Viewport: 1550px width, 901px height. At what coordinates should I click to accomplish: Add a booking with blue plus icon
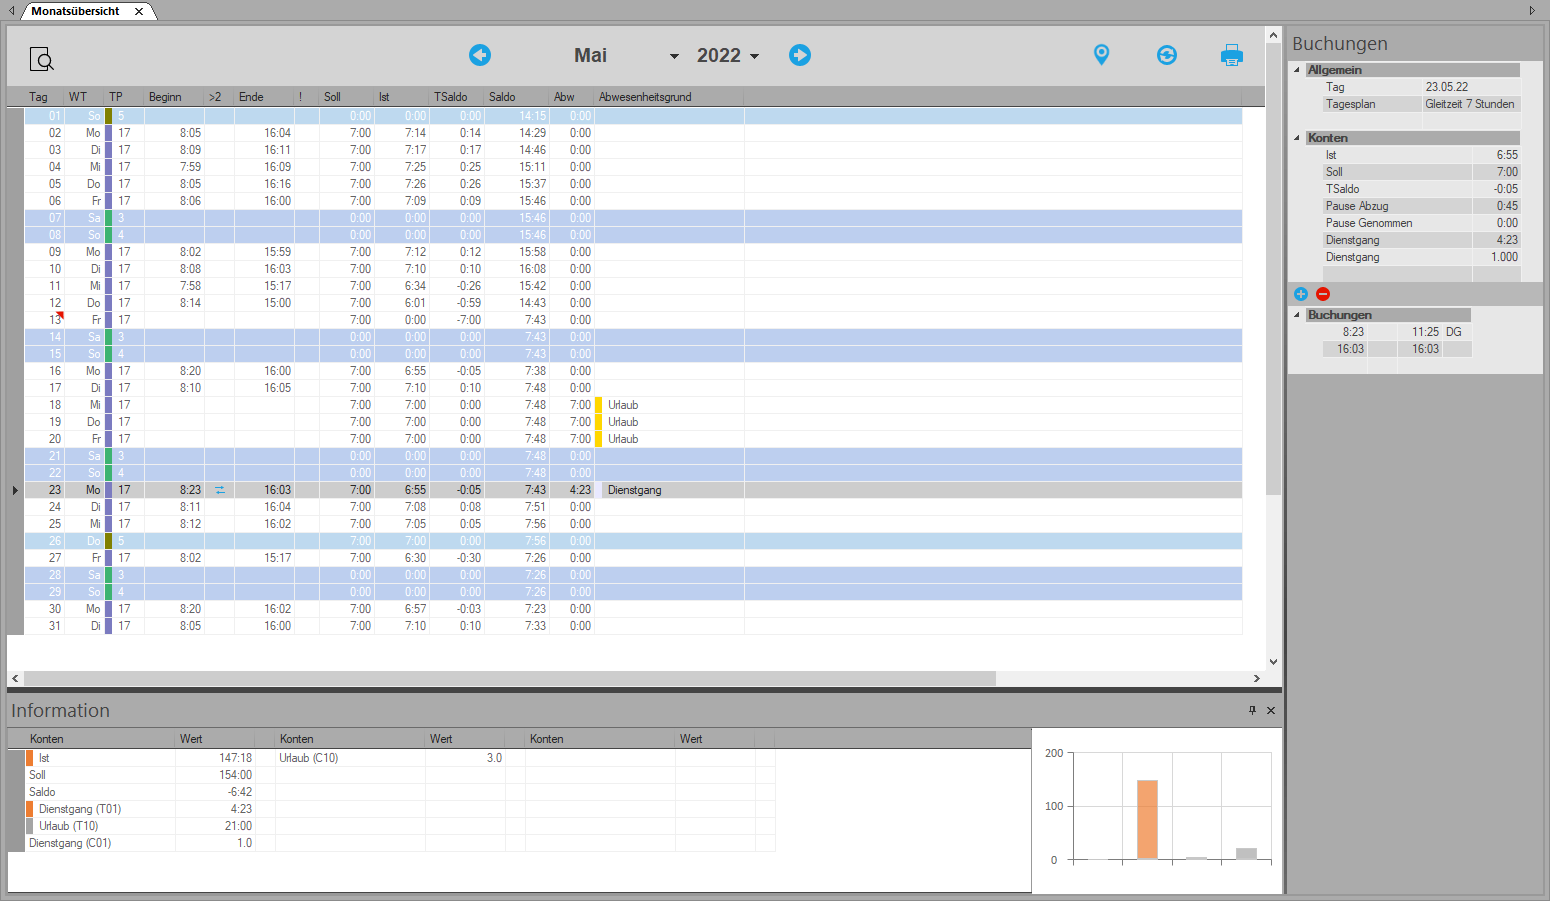point(1301,294)
